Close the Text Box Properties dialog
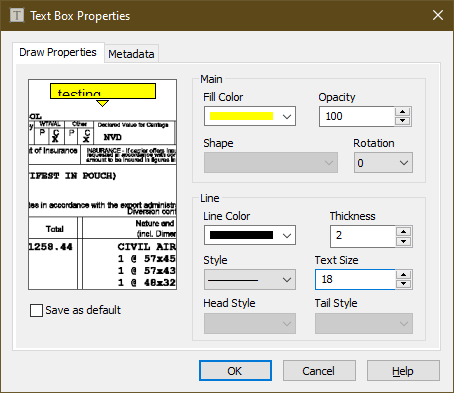The height and width of the screenshot is (393, 454). click(x=438, y=15)
